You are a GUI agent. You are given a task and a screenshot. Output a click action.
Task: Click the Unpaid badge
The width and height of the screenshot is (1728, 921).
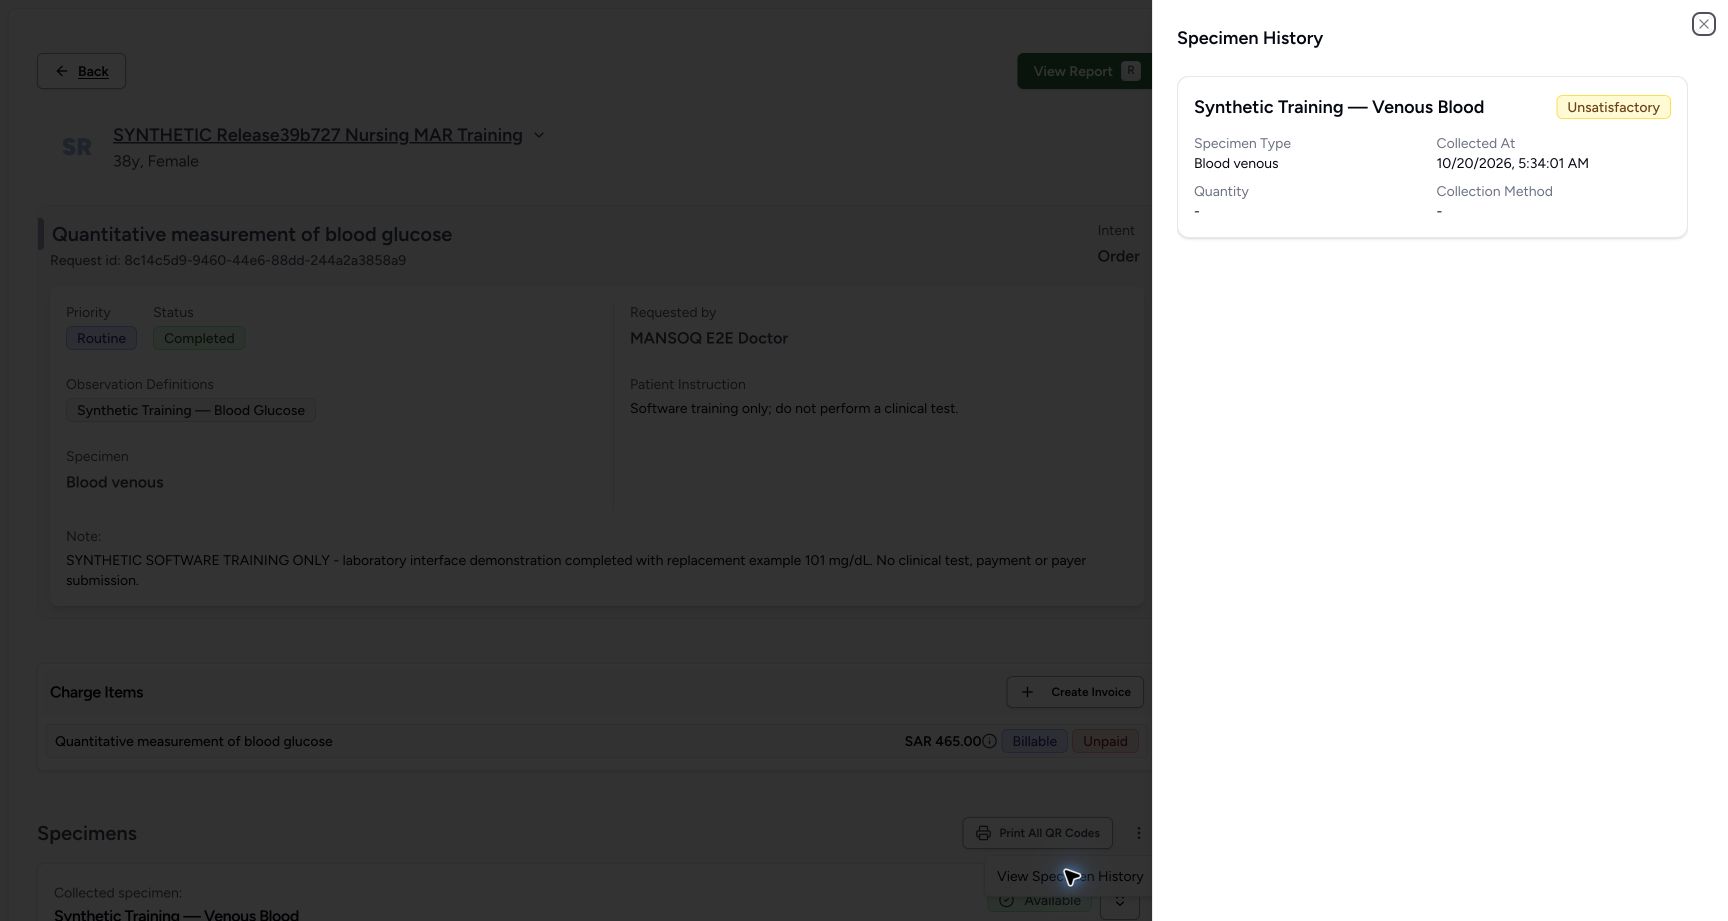(x=1105, y=741)
